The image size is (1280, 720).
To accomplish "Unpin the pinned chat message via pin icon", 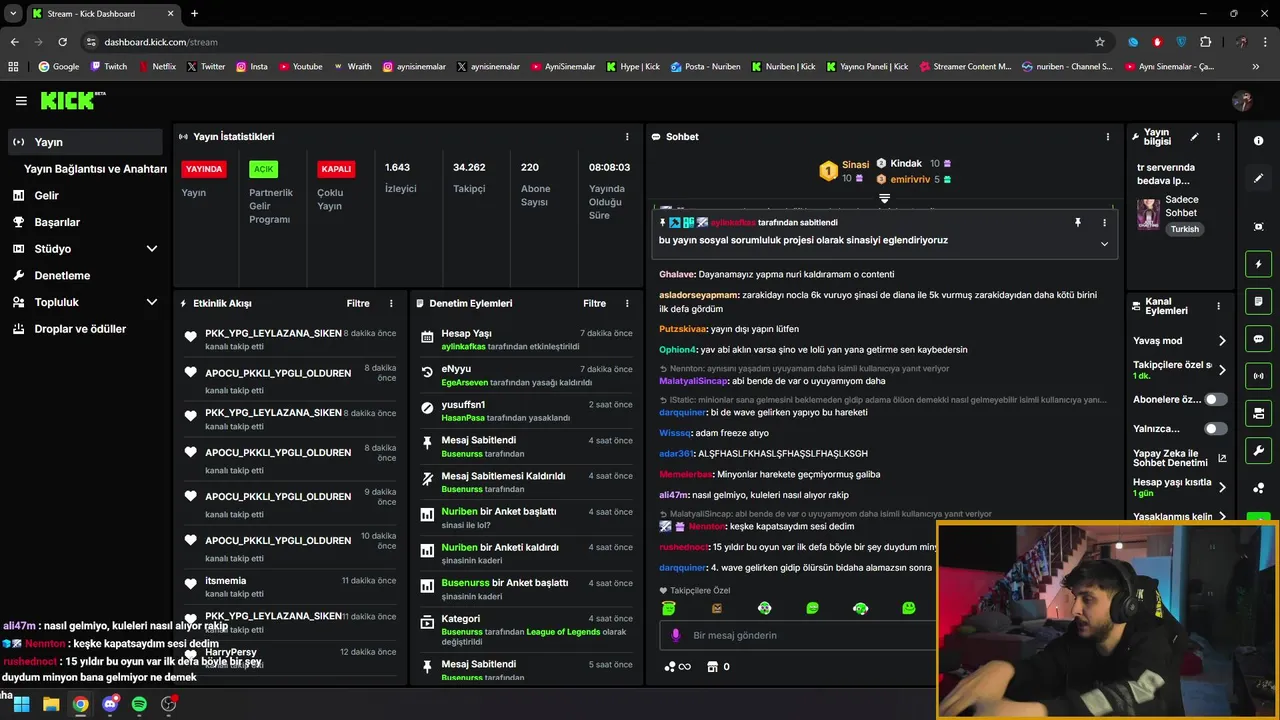I will [x=1078, y=222].
